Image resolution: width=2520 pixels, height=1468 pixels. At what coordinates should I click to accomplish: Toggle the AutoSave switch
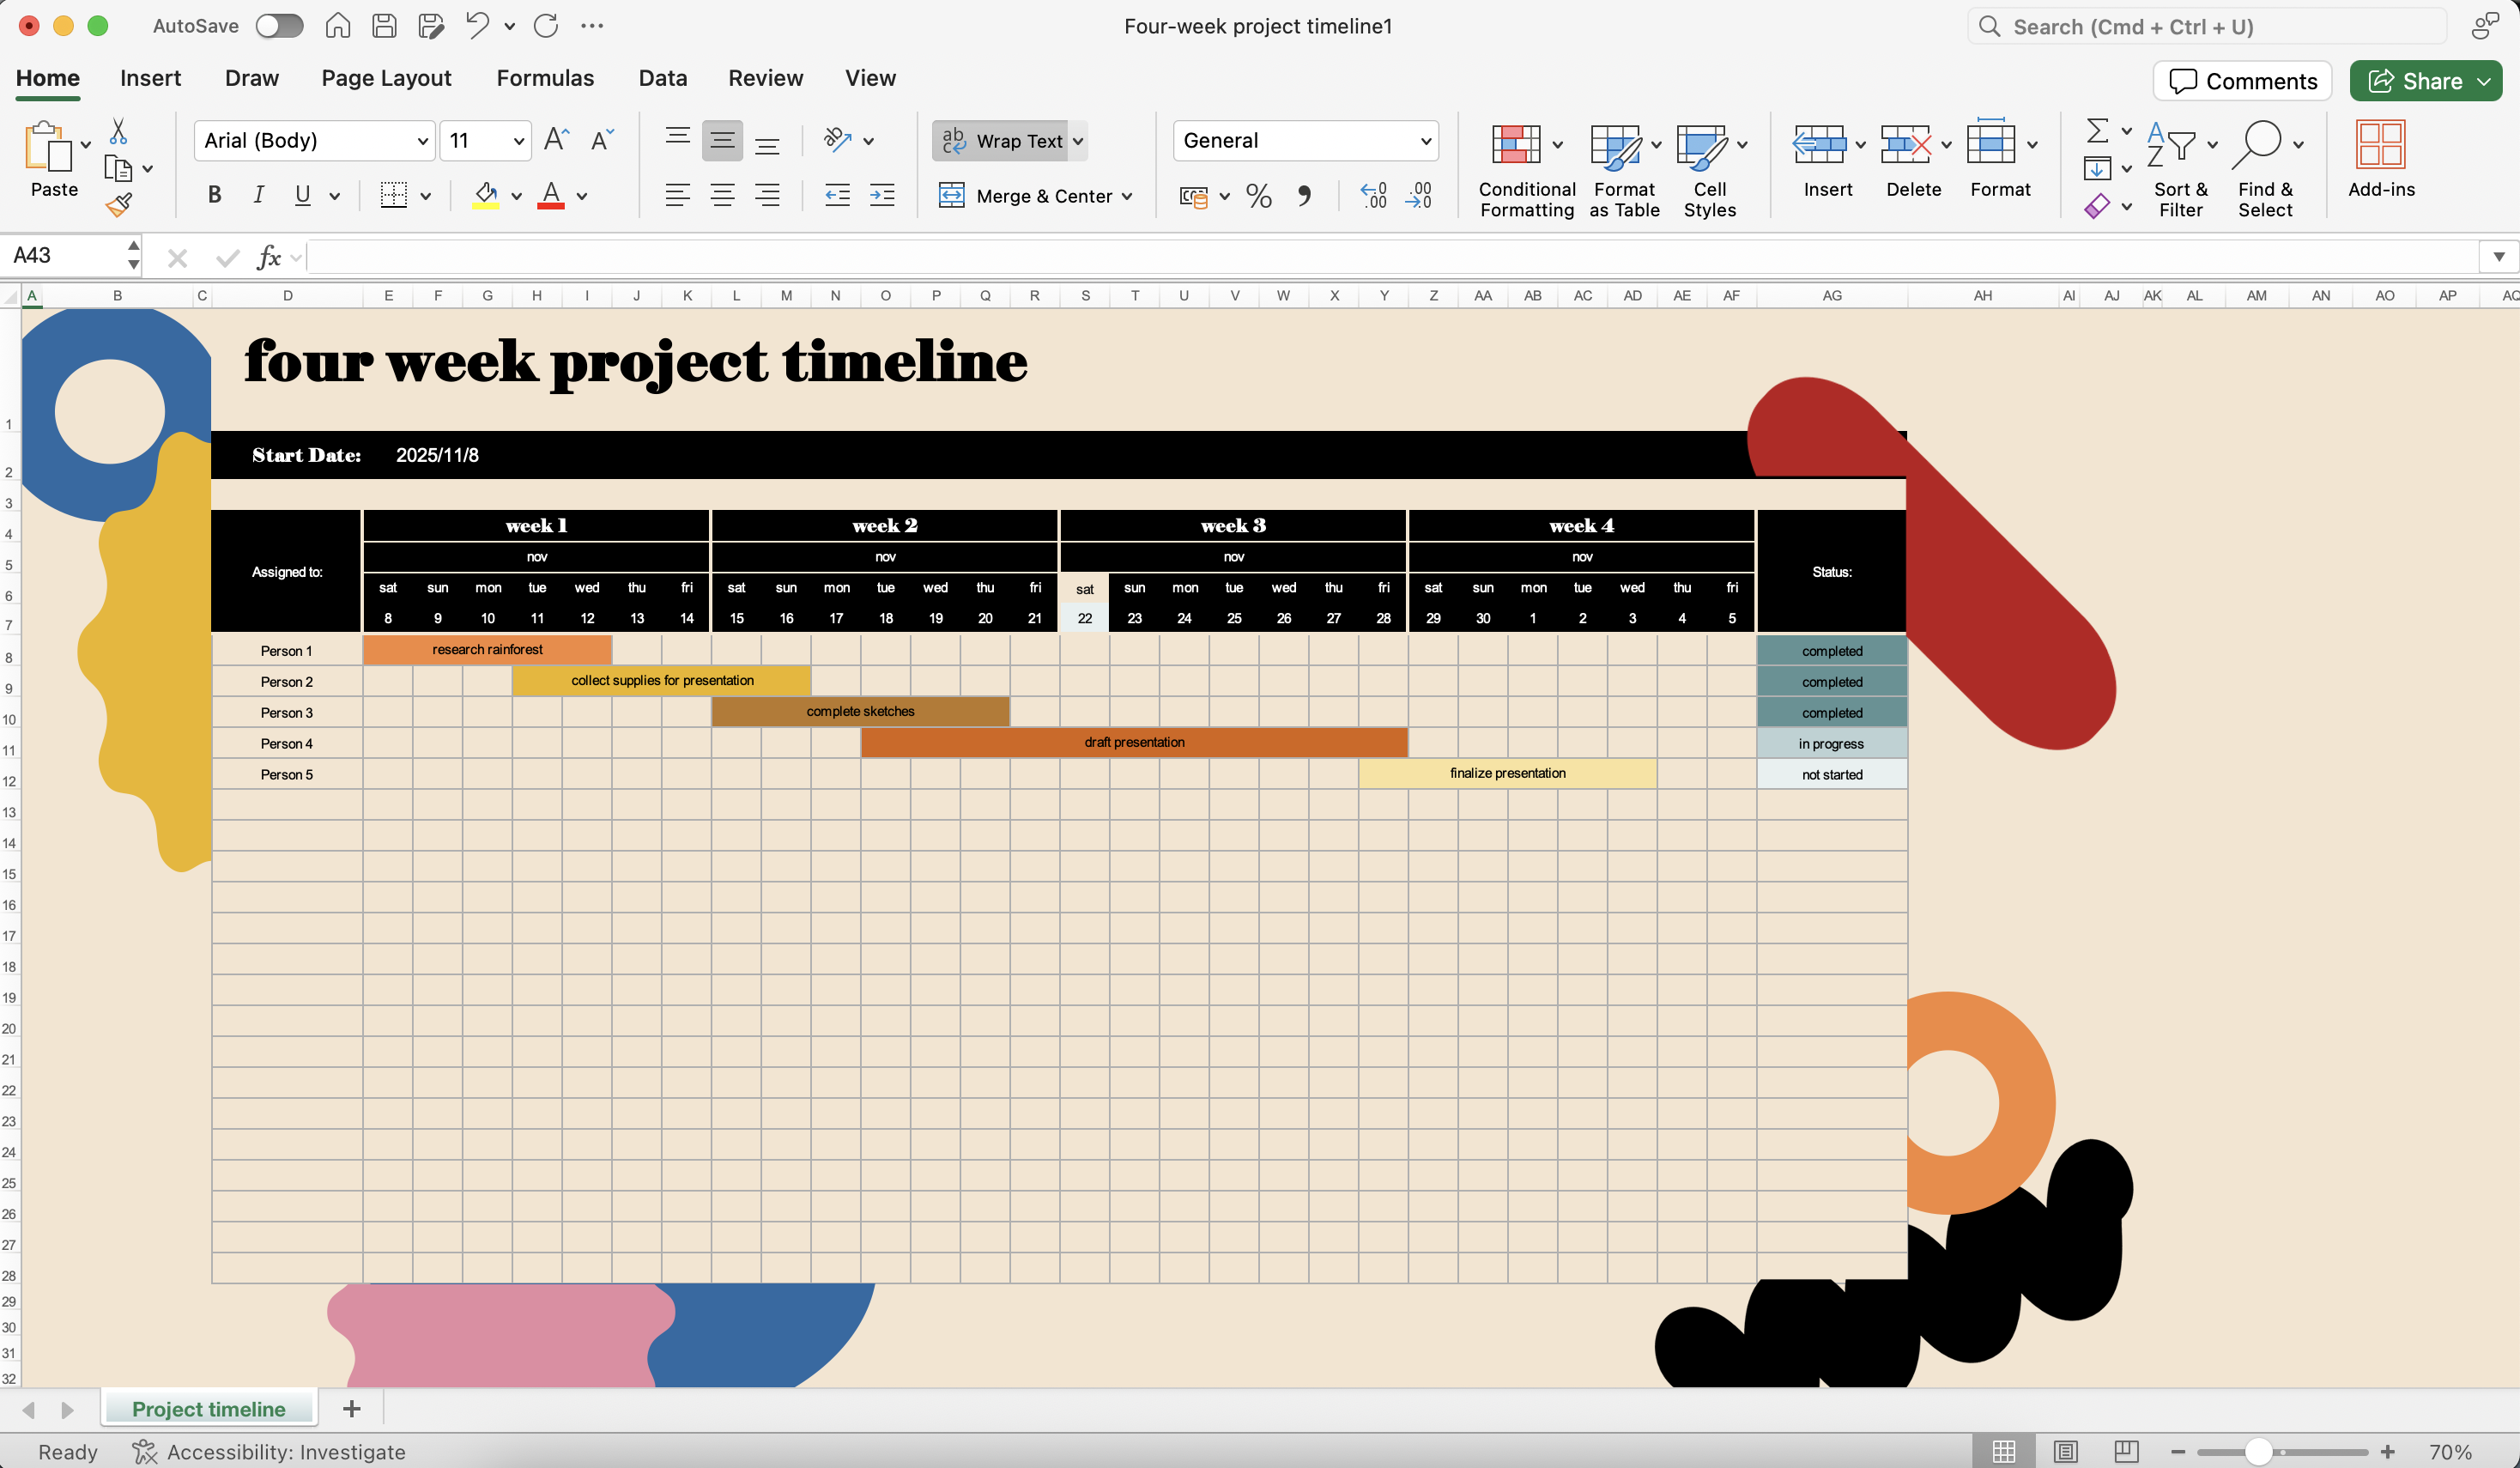[x=279, y=26]
